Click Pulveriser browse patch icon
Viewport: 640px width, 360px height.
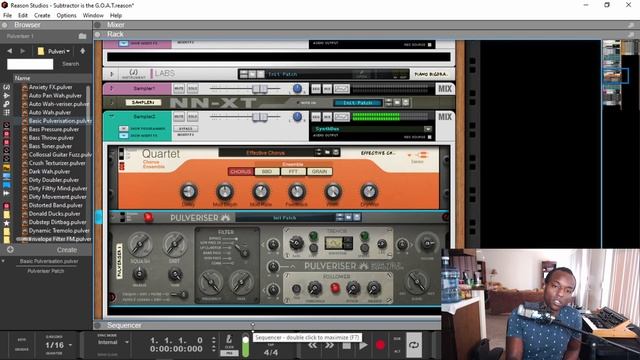click(348, 218)
